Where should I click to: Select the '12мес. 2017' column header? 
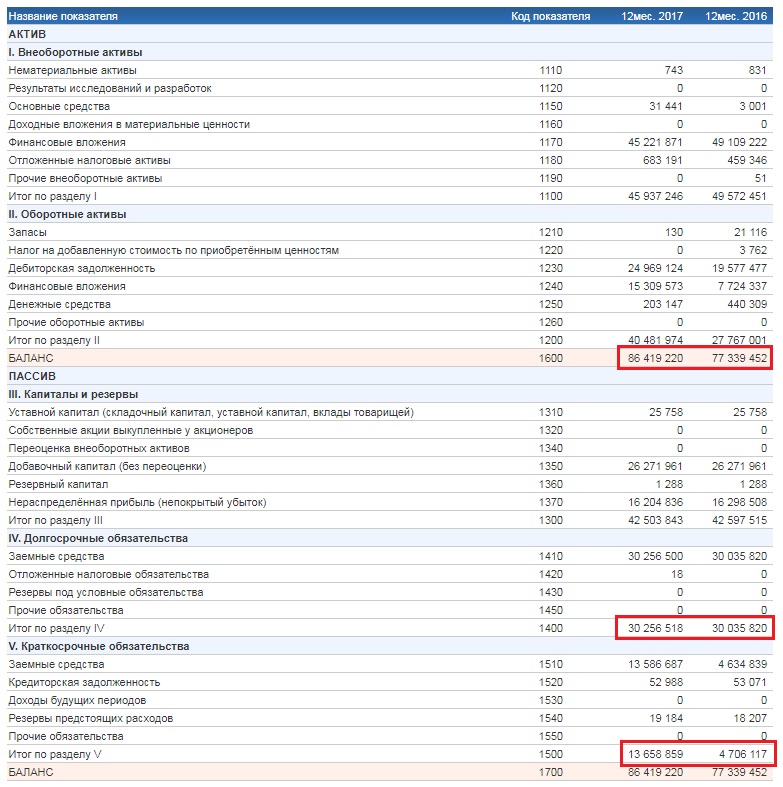(x=651, y=16)
